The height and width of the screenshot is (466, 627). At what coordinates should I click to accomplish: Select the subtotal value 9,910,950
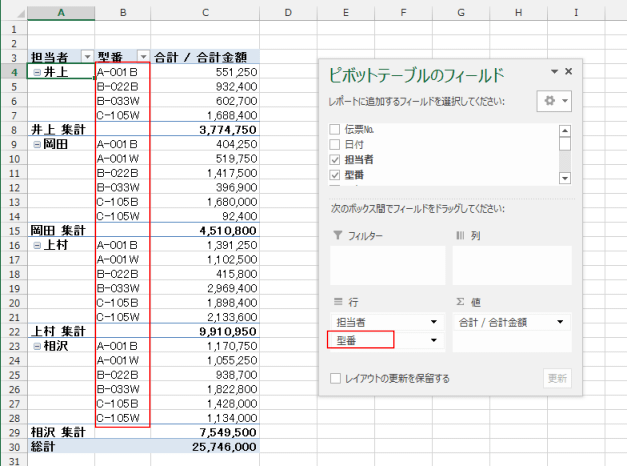205,331
